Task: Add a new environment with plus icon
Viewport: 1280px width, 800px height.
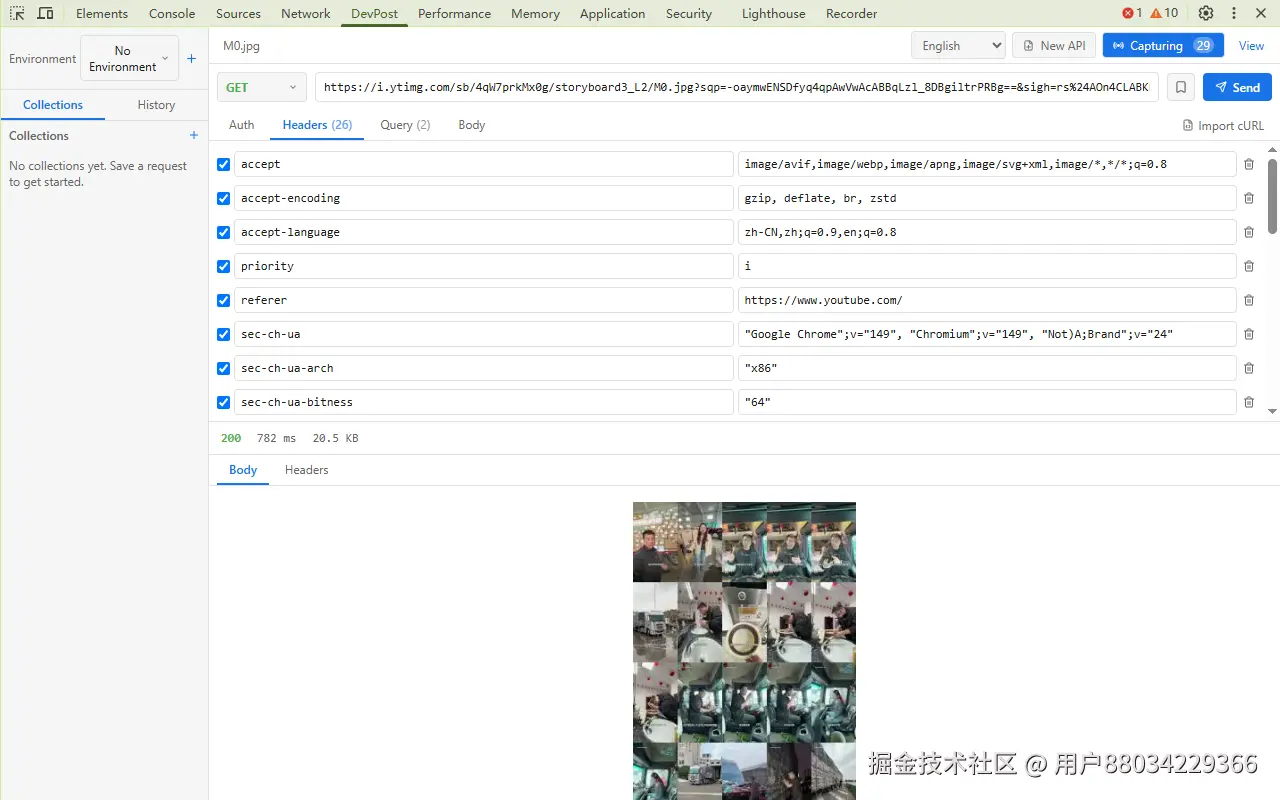Action: [x=192, y=59]
